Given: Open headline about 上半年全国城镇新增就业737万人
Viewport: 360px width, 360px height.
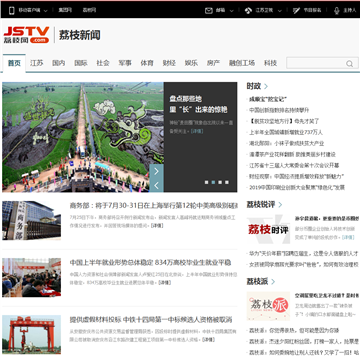Looking at the screenshot, I should click(286, 132).
